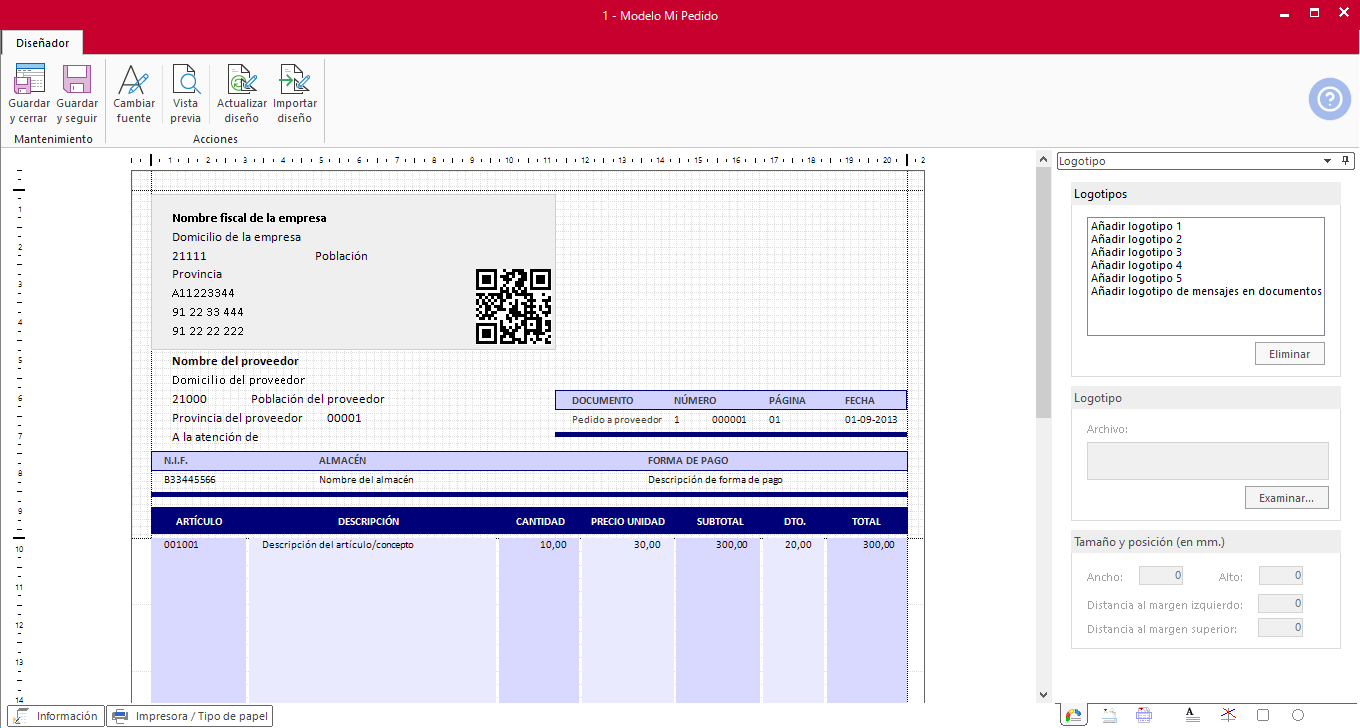Select the Población del proveedor field
Screen dimensions: 1360x728
[317, 399]
